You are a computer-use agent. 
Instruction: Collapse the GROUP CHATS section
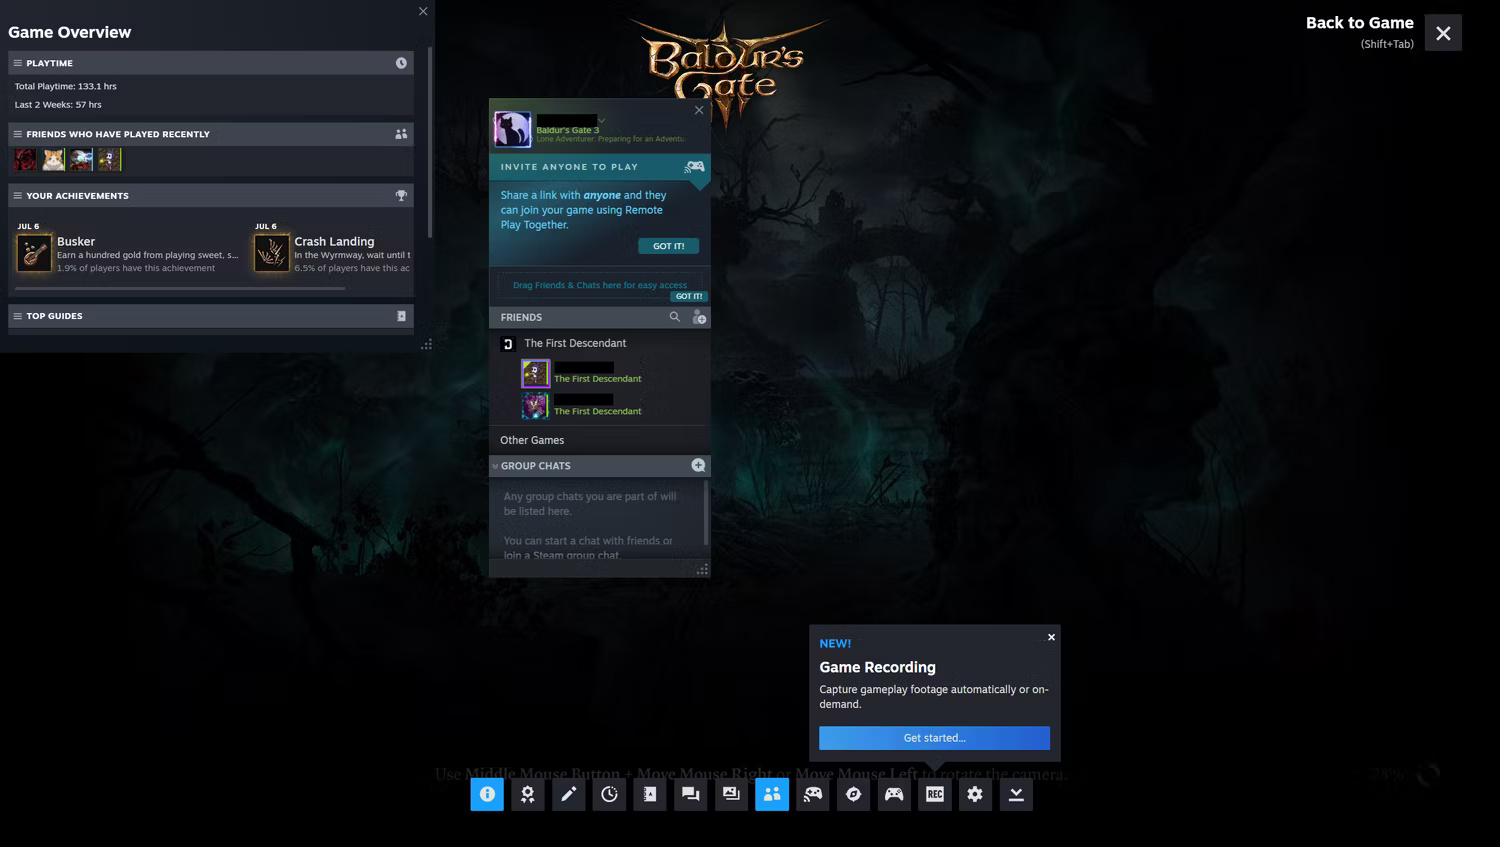pyautogui.click(x=496, y=465)
